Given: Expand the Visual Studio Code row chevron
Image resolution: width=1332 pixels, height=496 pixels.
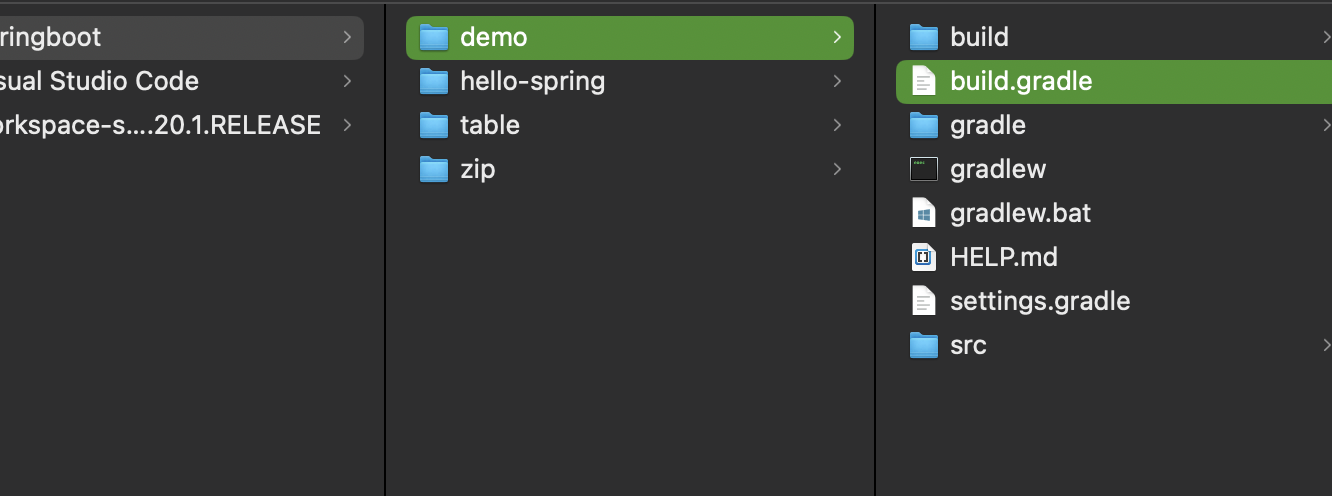Looking at the screenshot, I should click(x=346, y=81).
